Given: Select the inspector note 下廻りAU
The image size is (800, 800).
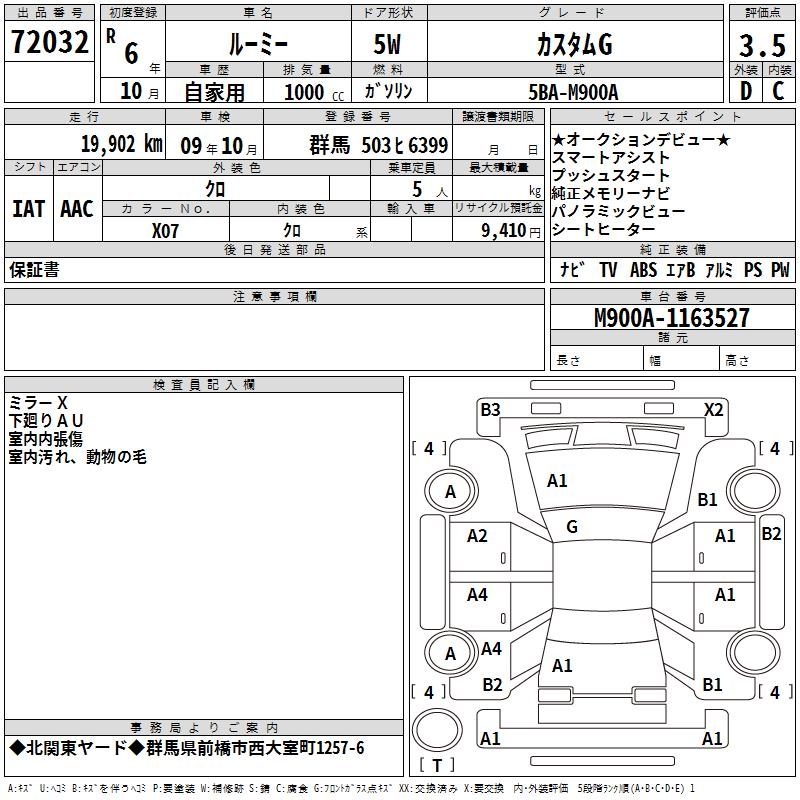Looking at the screenshot, I should pos(45,421).
